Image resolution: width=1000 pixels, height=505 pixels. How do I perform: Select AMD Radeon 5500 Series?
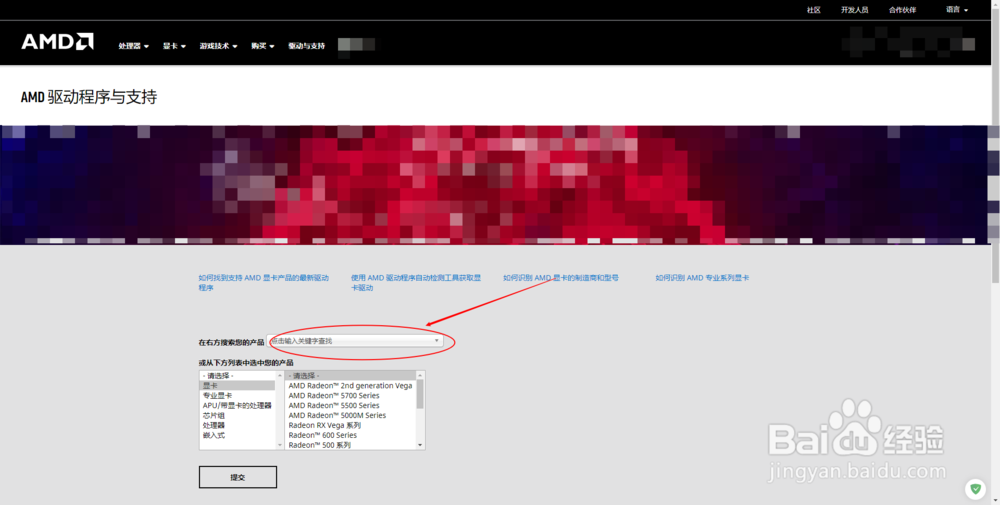(351, 406)
